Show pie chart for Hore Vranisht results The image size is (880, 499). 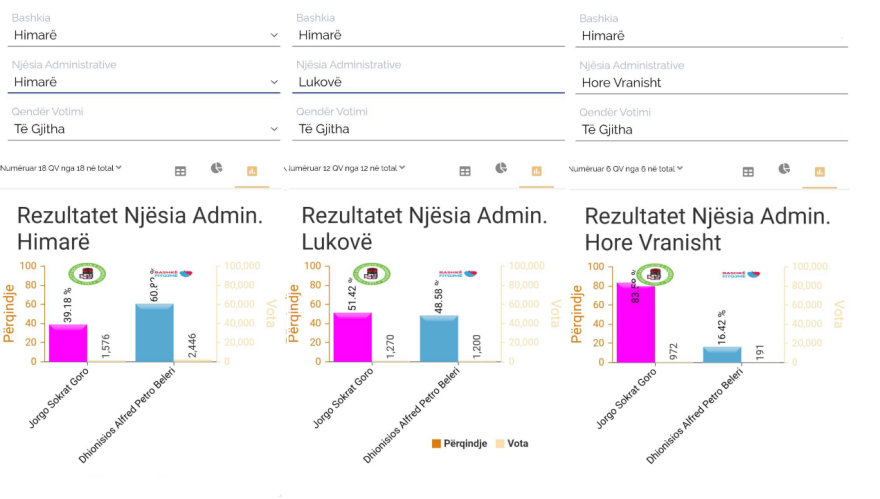[x=784, y=169]
